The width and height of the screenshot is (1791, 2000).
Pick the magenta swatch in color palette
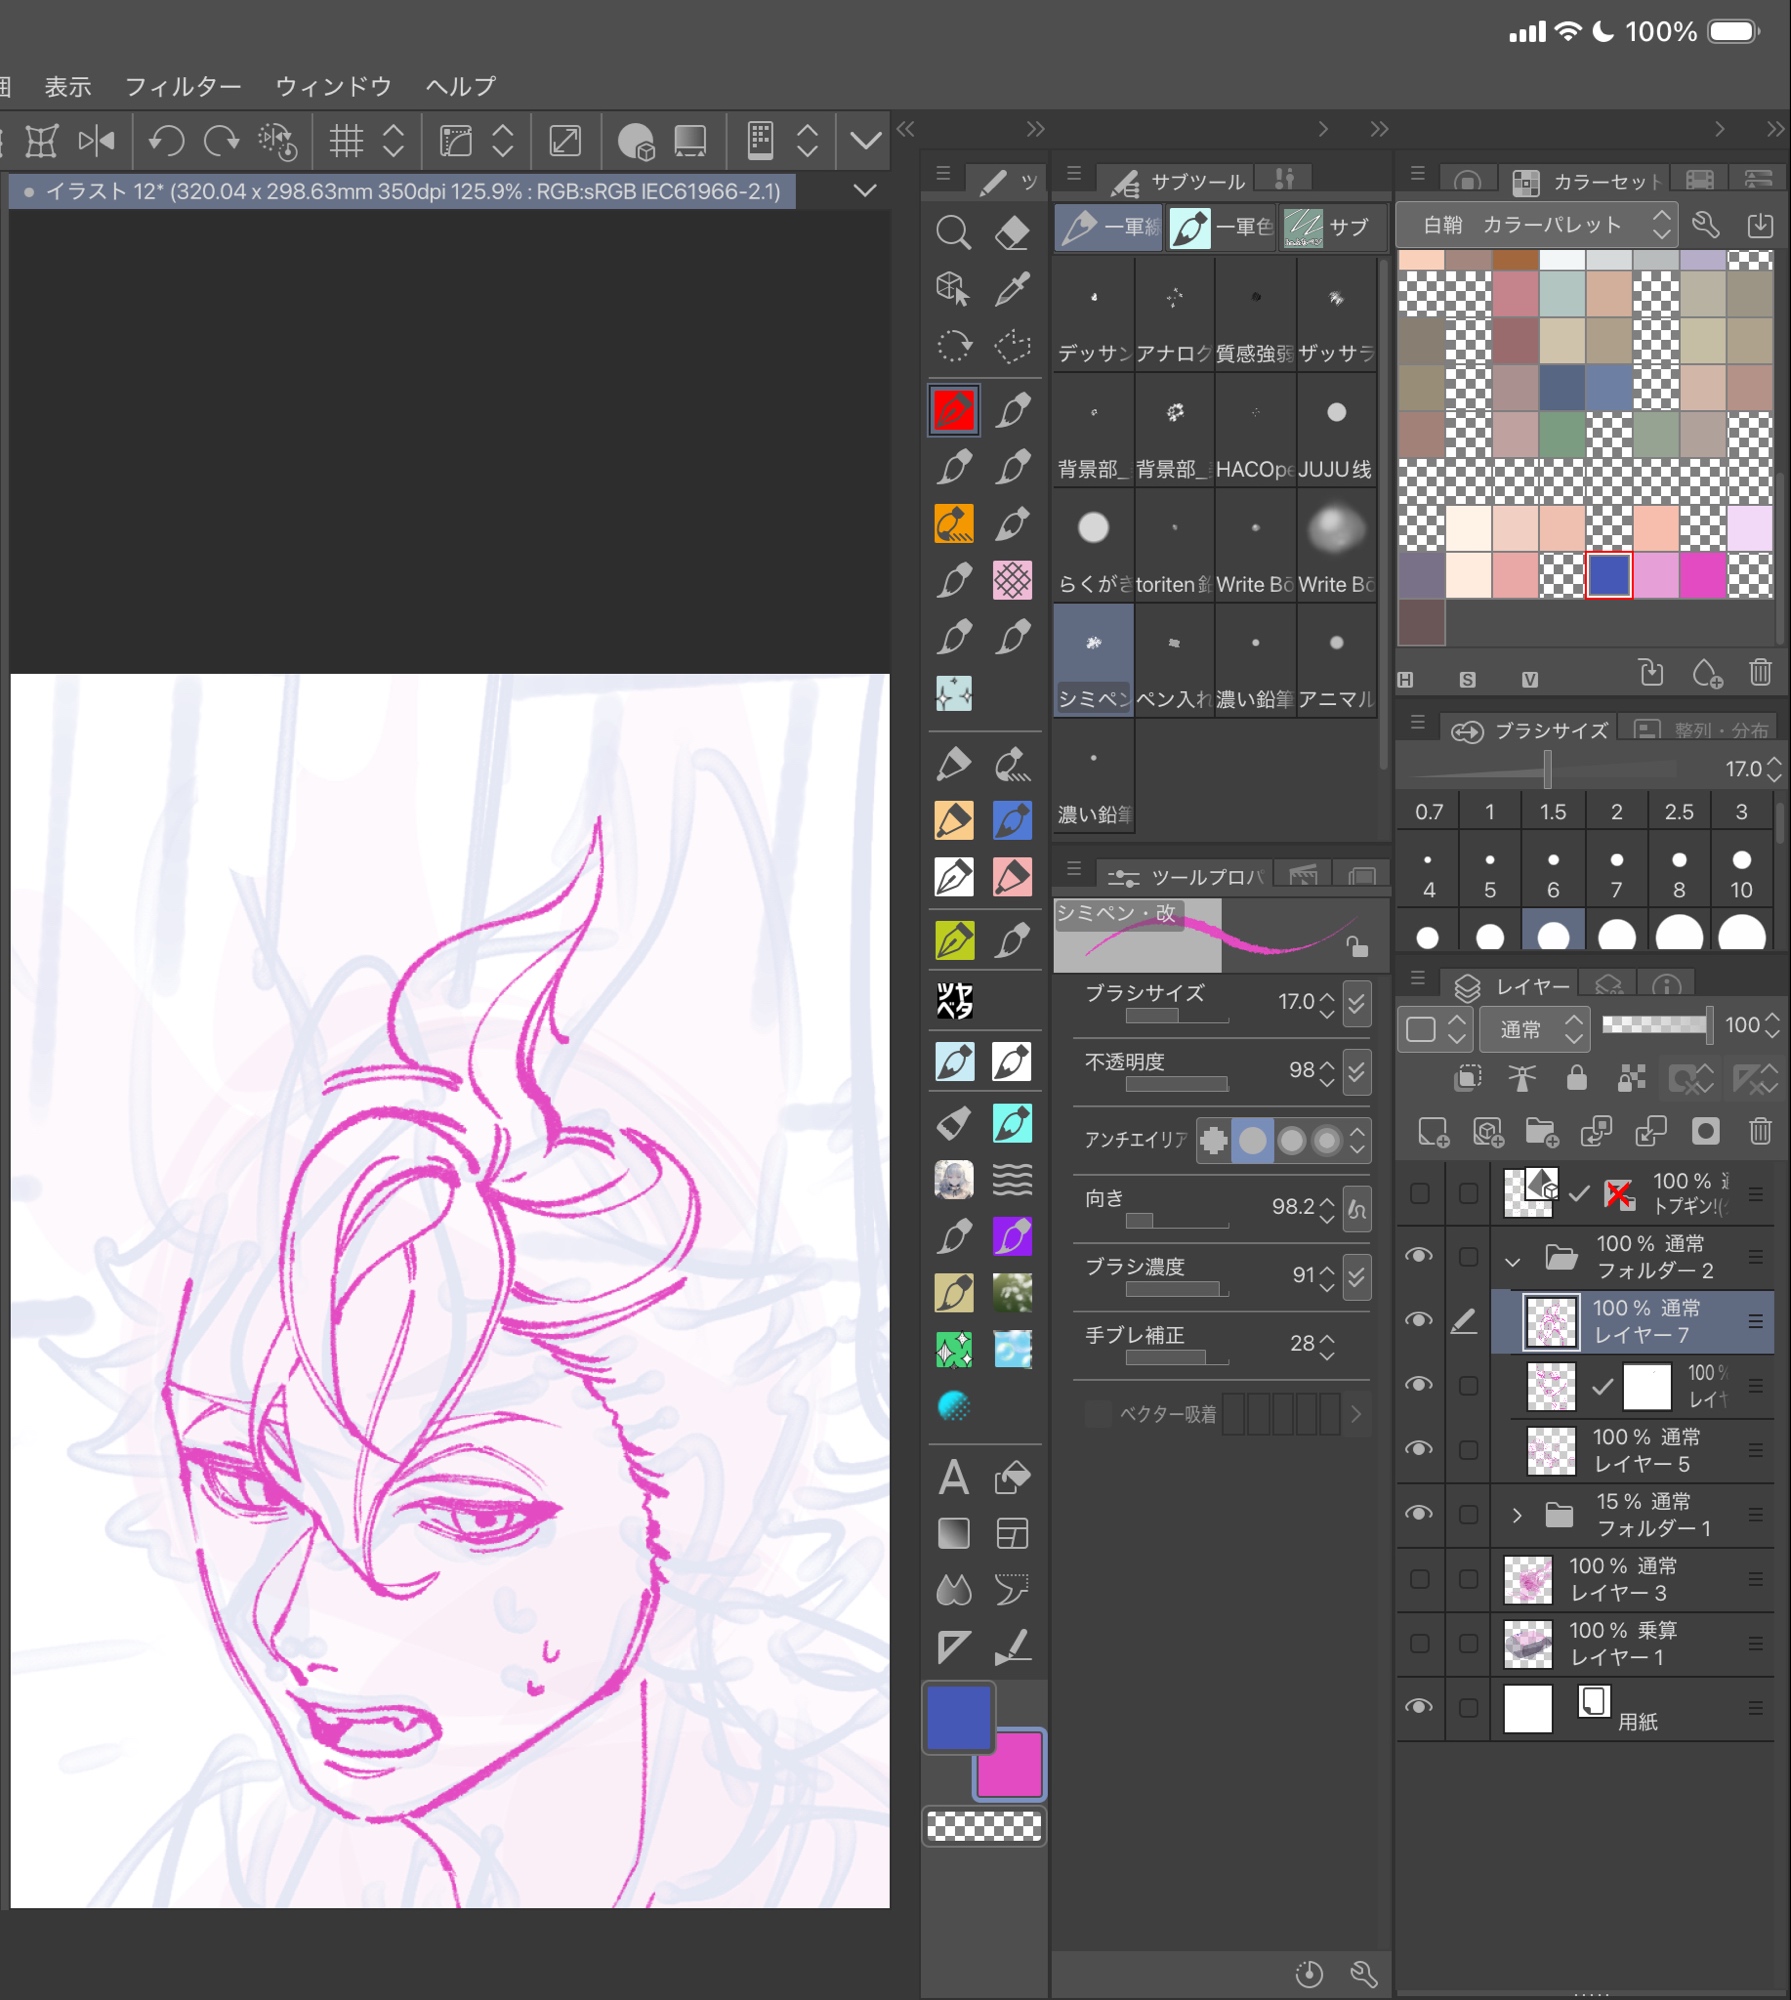(x=1702, y=576)
